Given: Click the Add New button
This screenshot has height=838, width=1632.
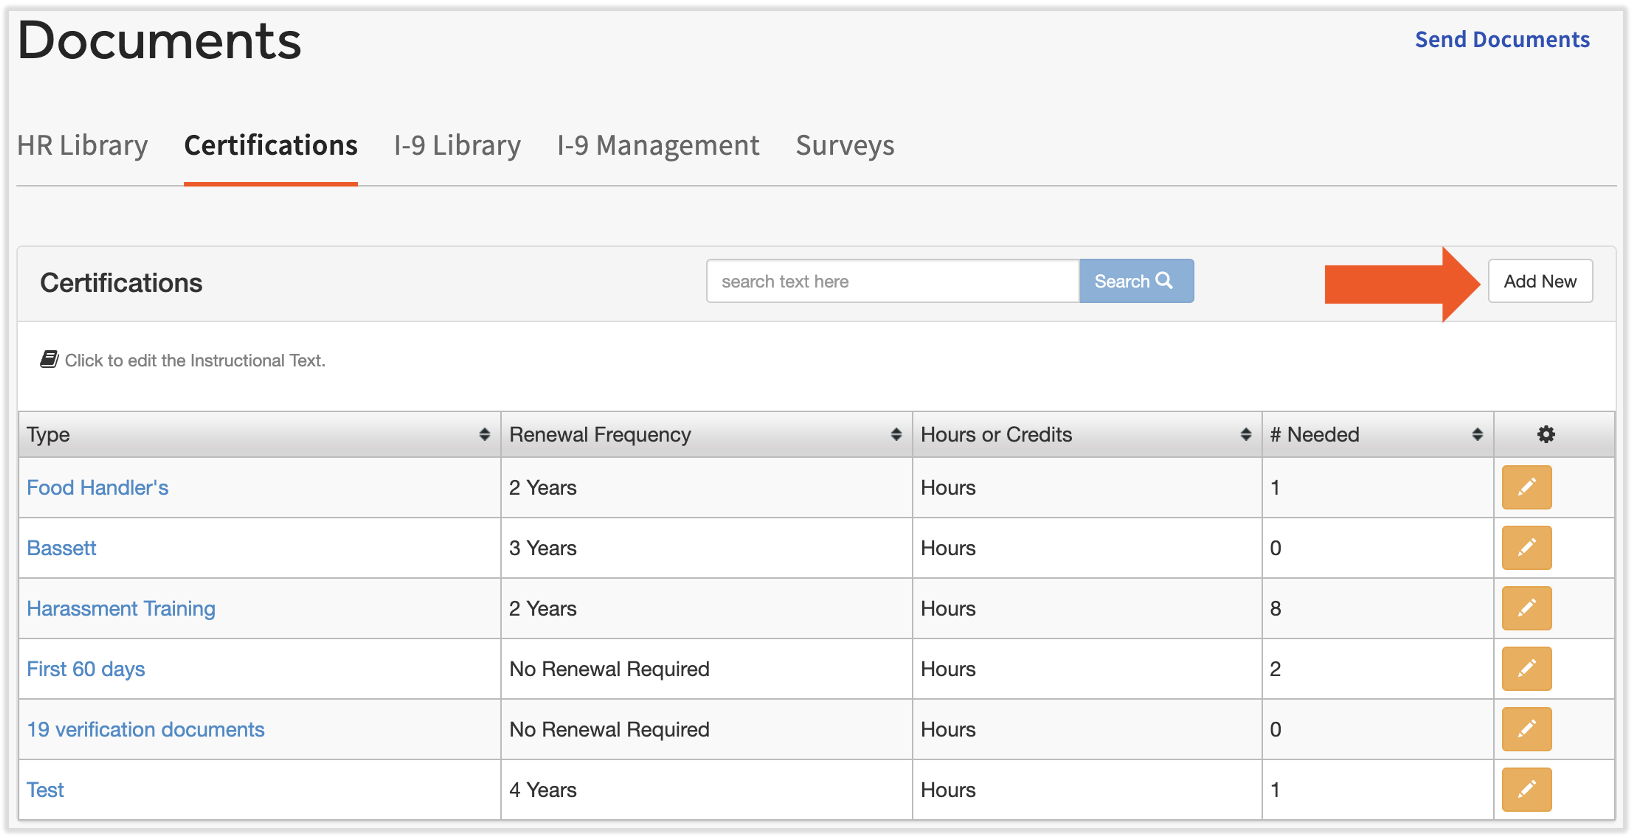Looking at the screenshot, I should [1540, 281].
